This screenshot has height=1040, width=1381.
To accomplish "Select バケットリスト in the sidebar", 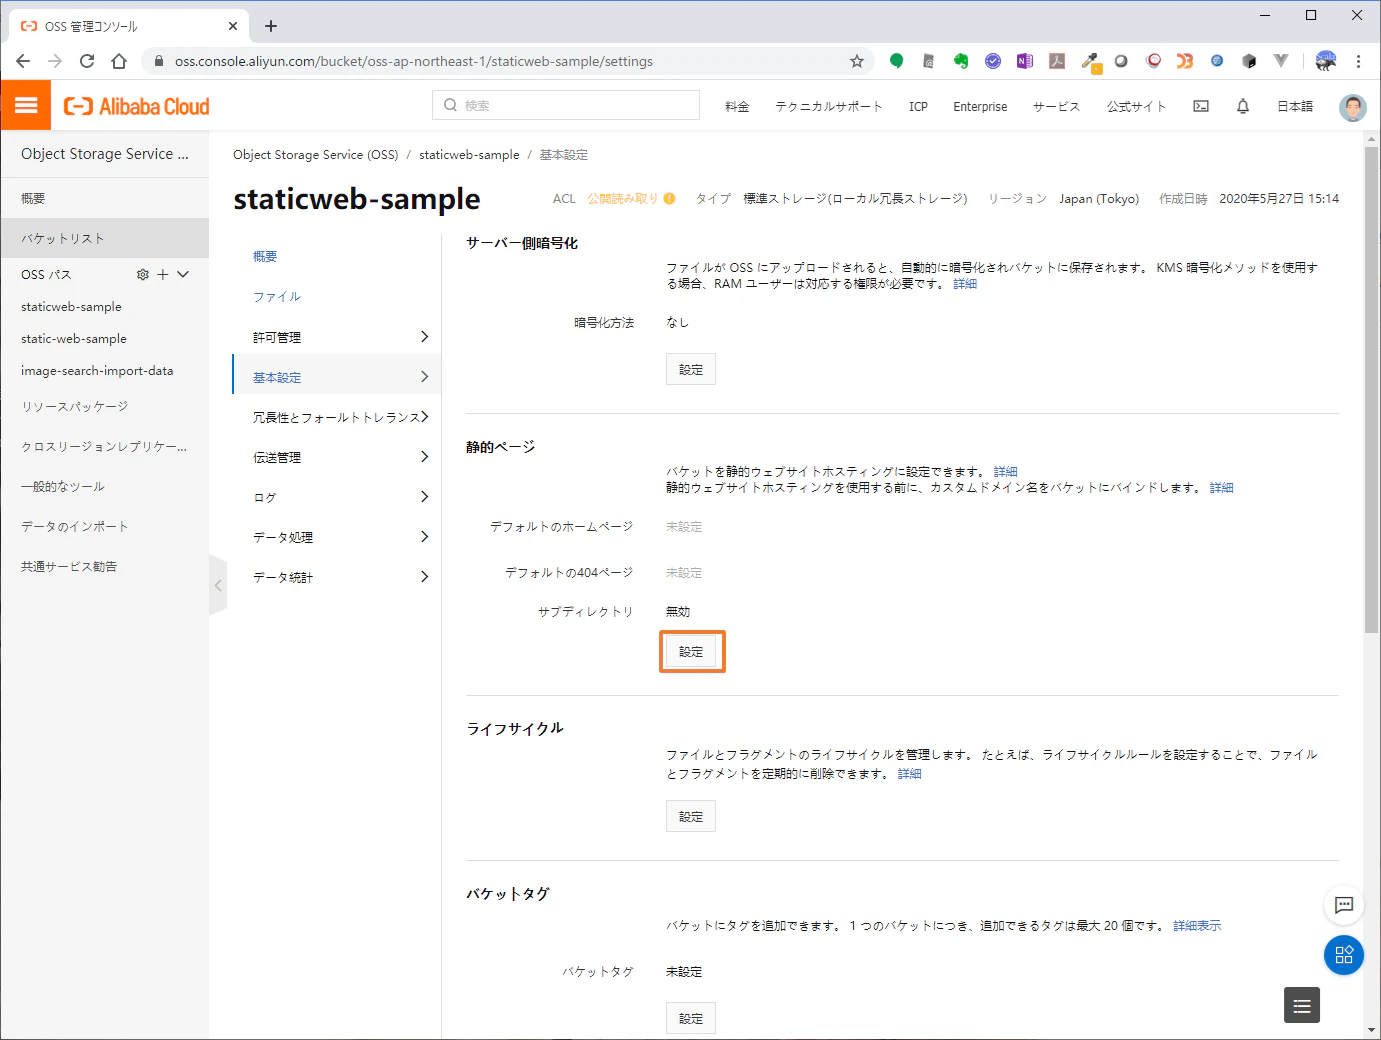I will (x=105, y=238).
